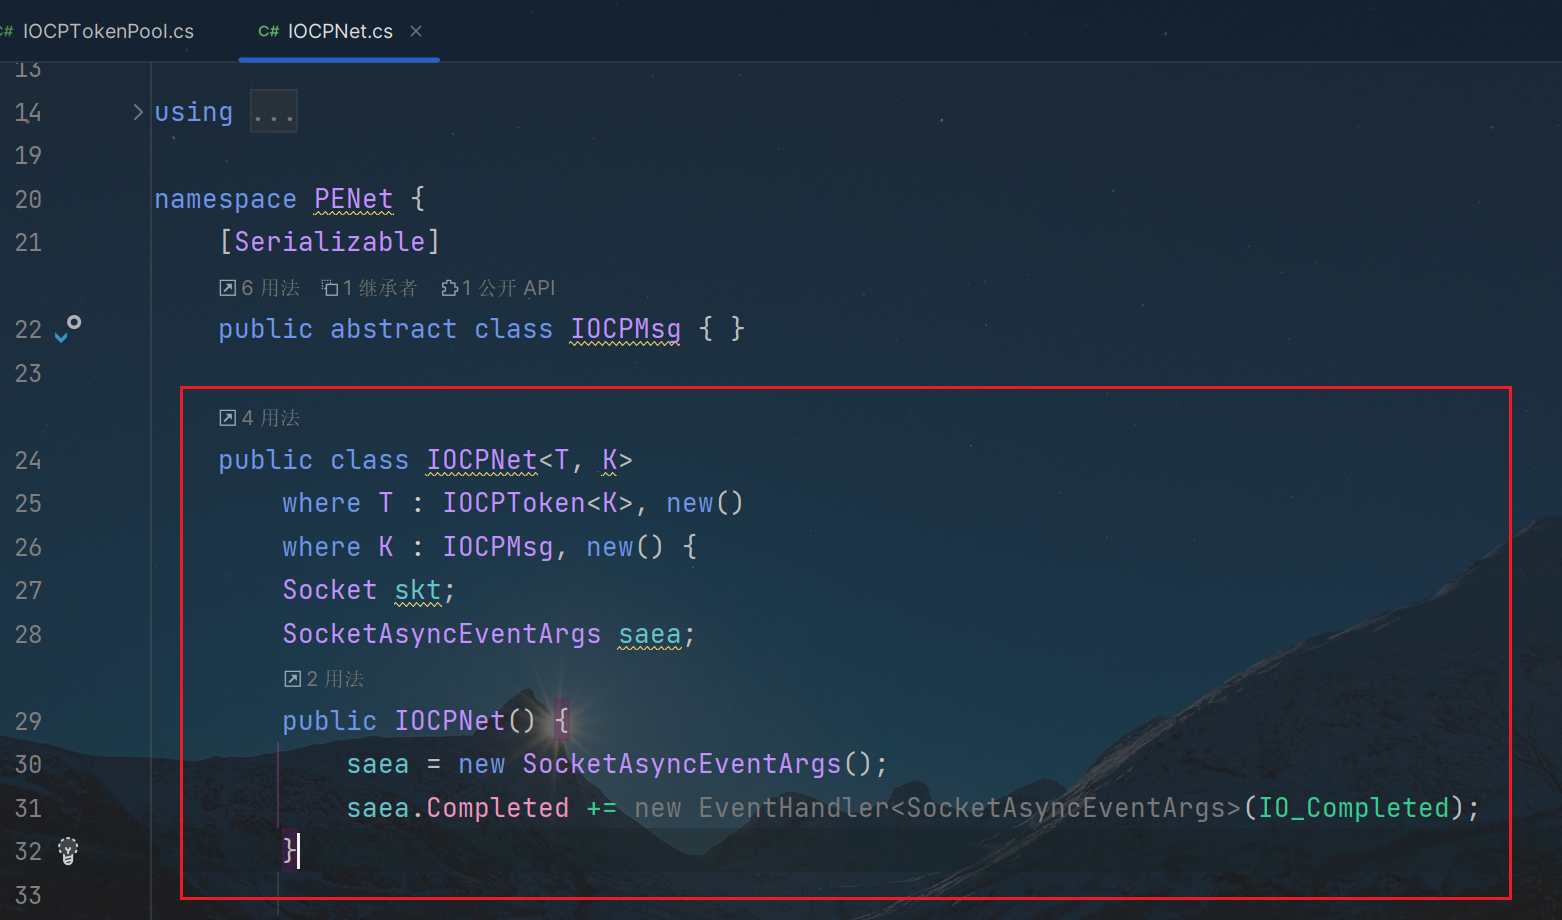Click the PENet namespace name
Image resolution: width=1562 pixels, height=920 pixels.
[x=353, y=199]
